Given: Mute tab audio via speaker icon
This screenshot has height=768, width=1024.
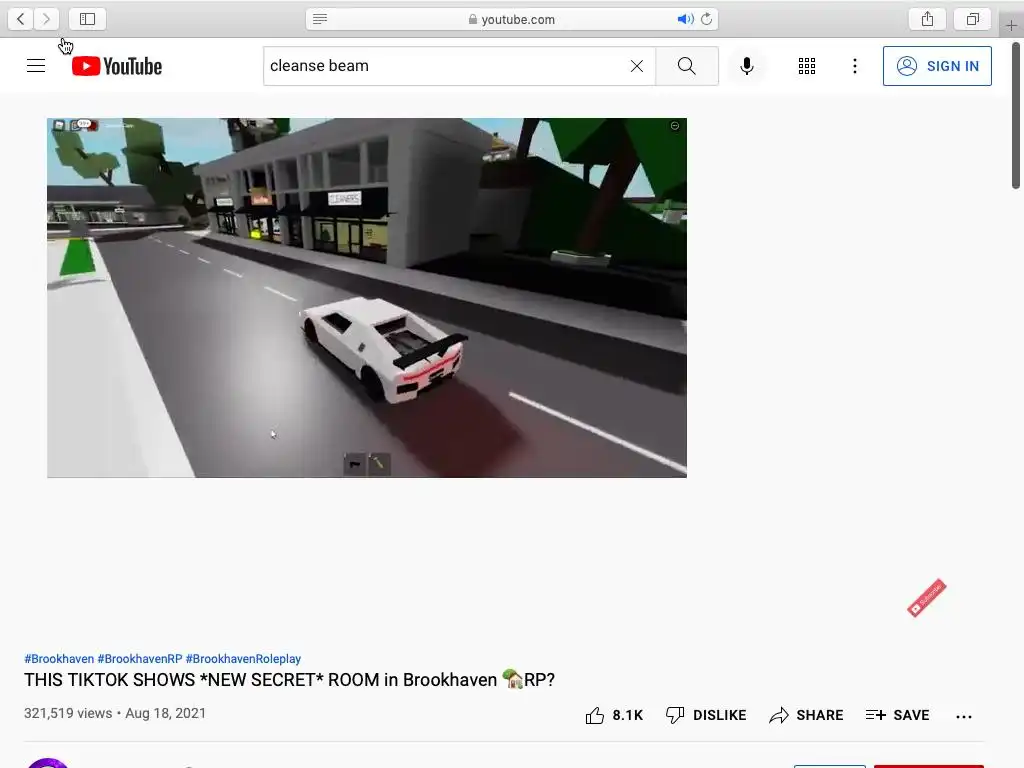Looking at the screenshot, I should point(684,19).
